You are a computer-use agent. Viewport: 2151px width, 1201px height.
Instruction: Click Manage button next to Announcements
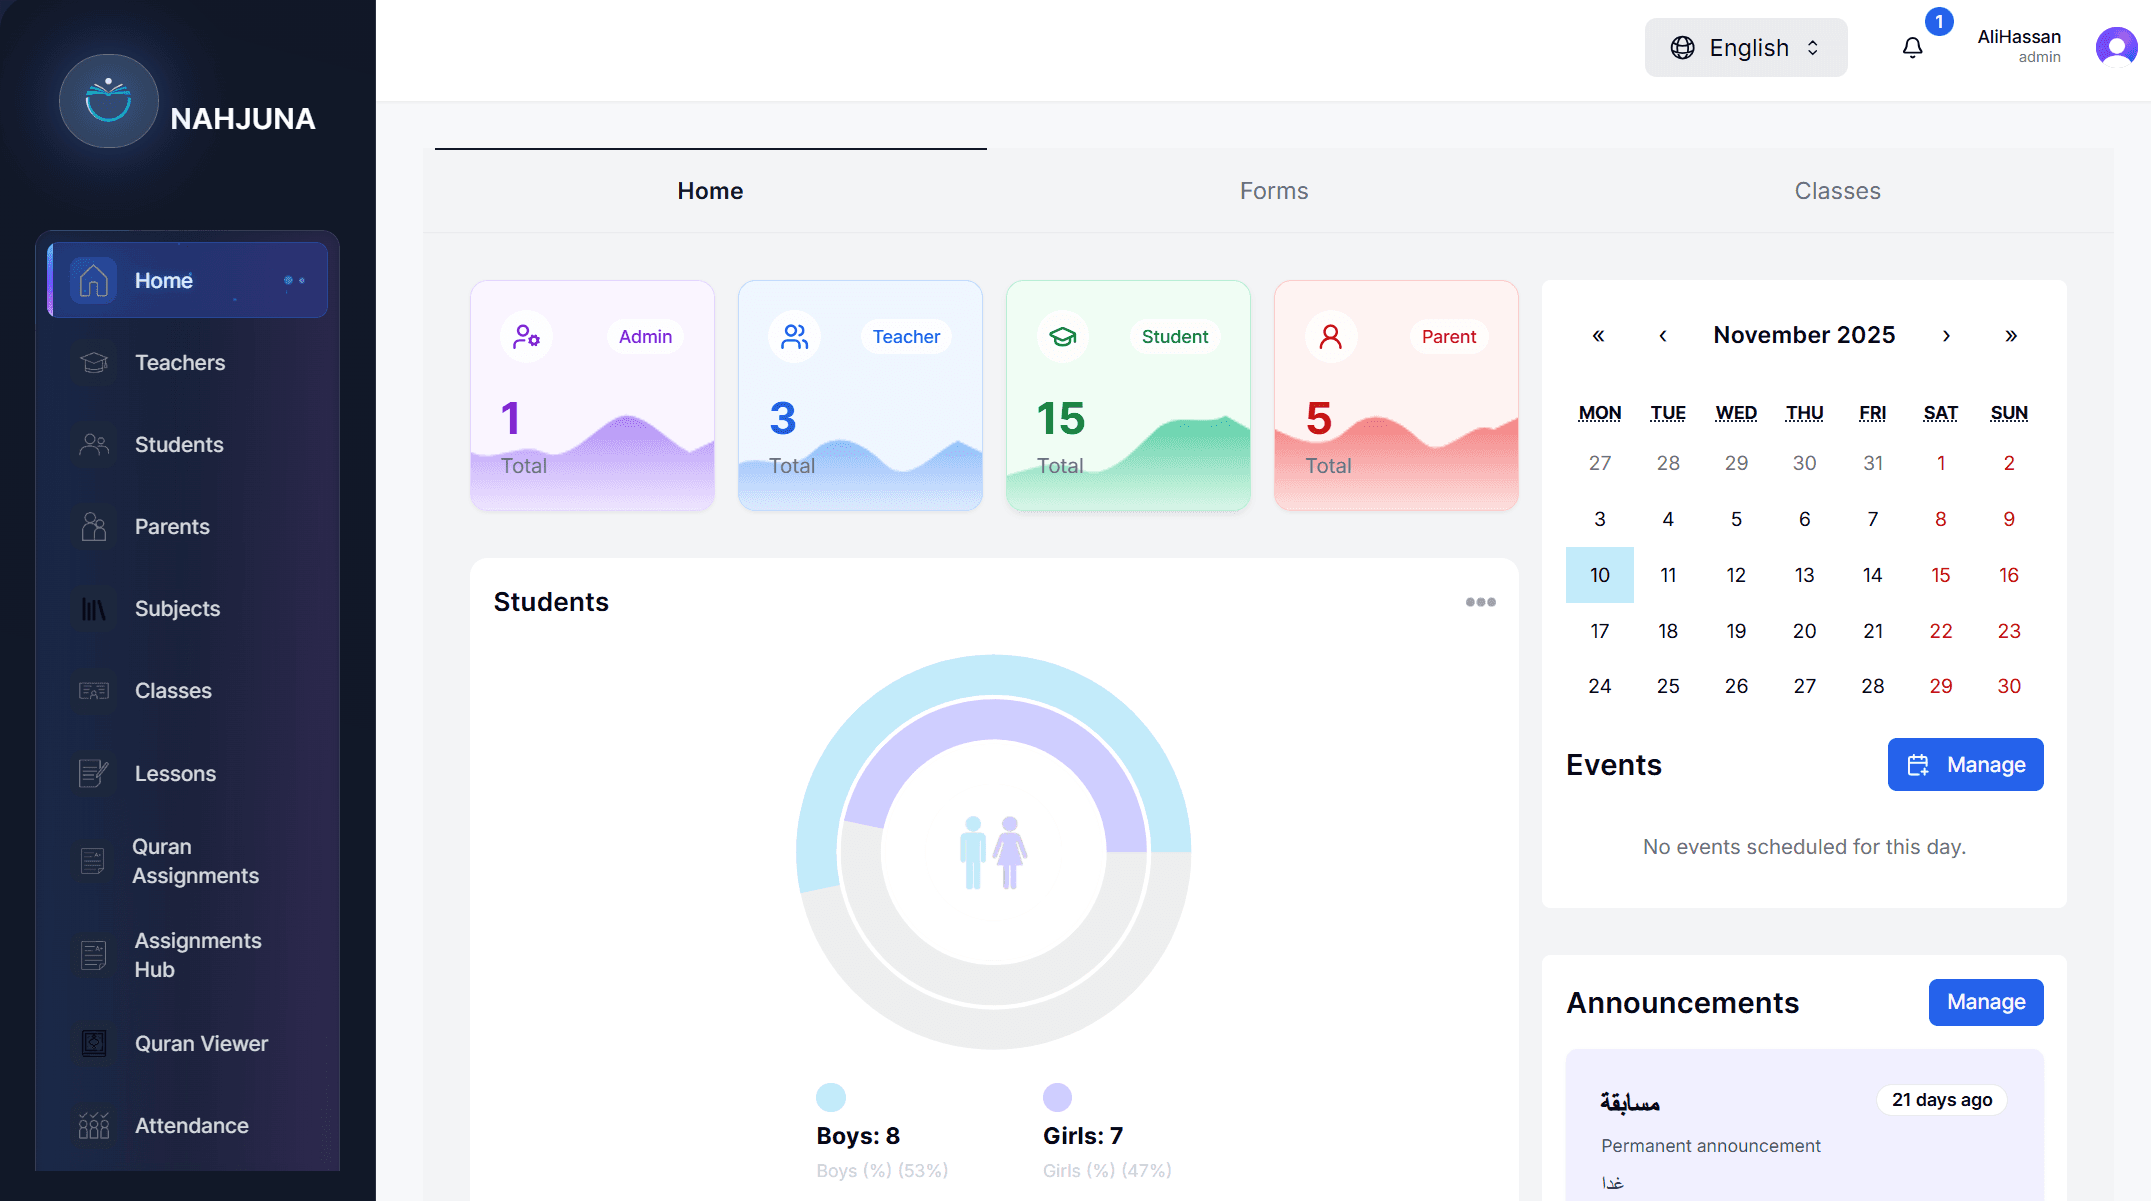(1985, 1002)
